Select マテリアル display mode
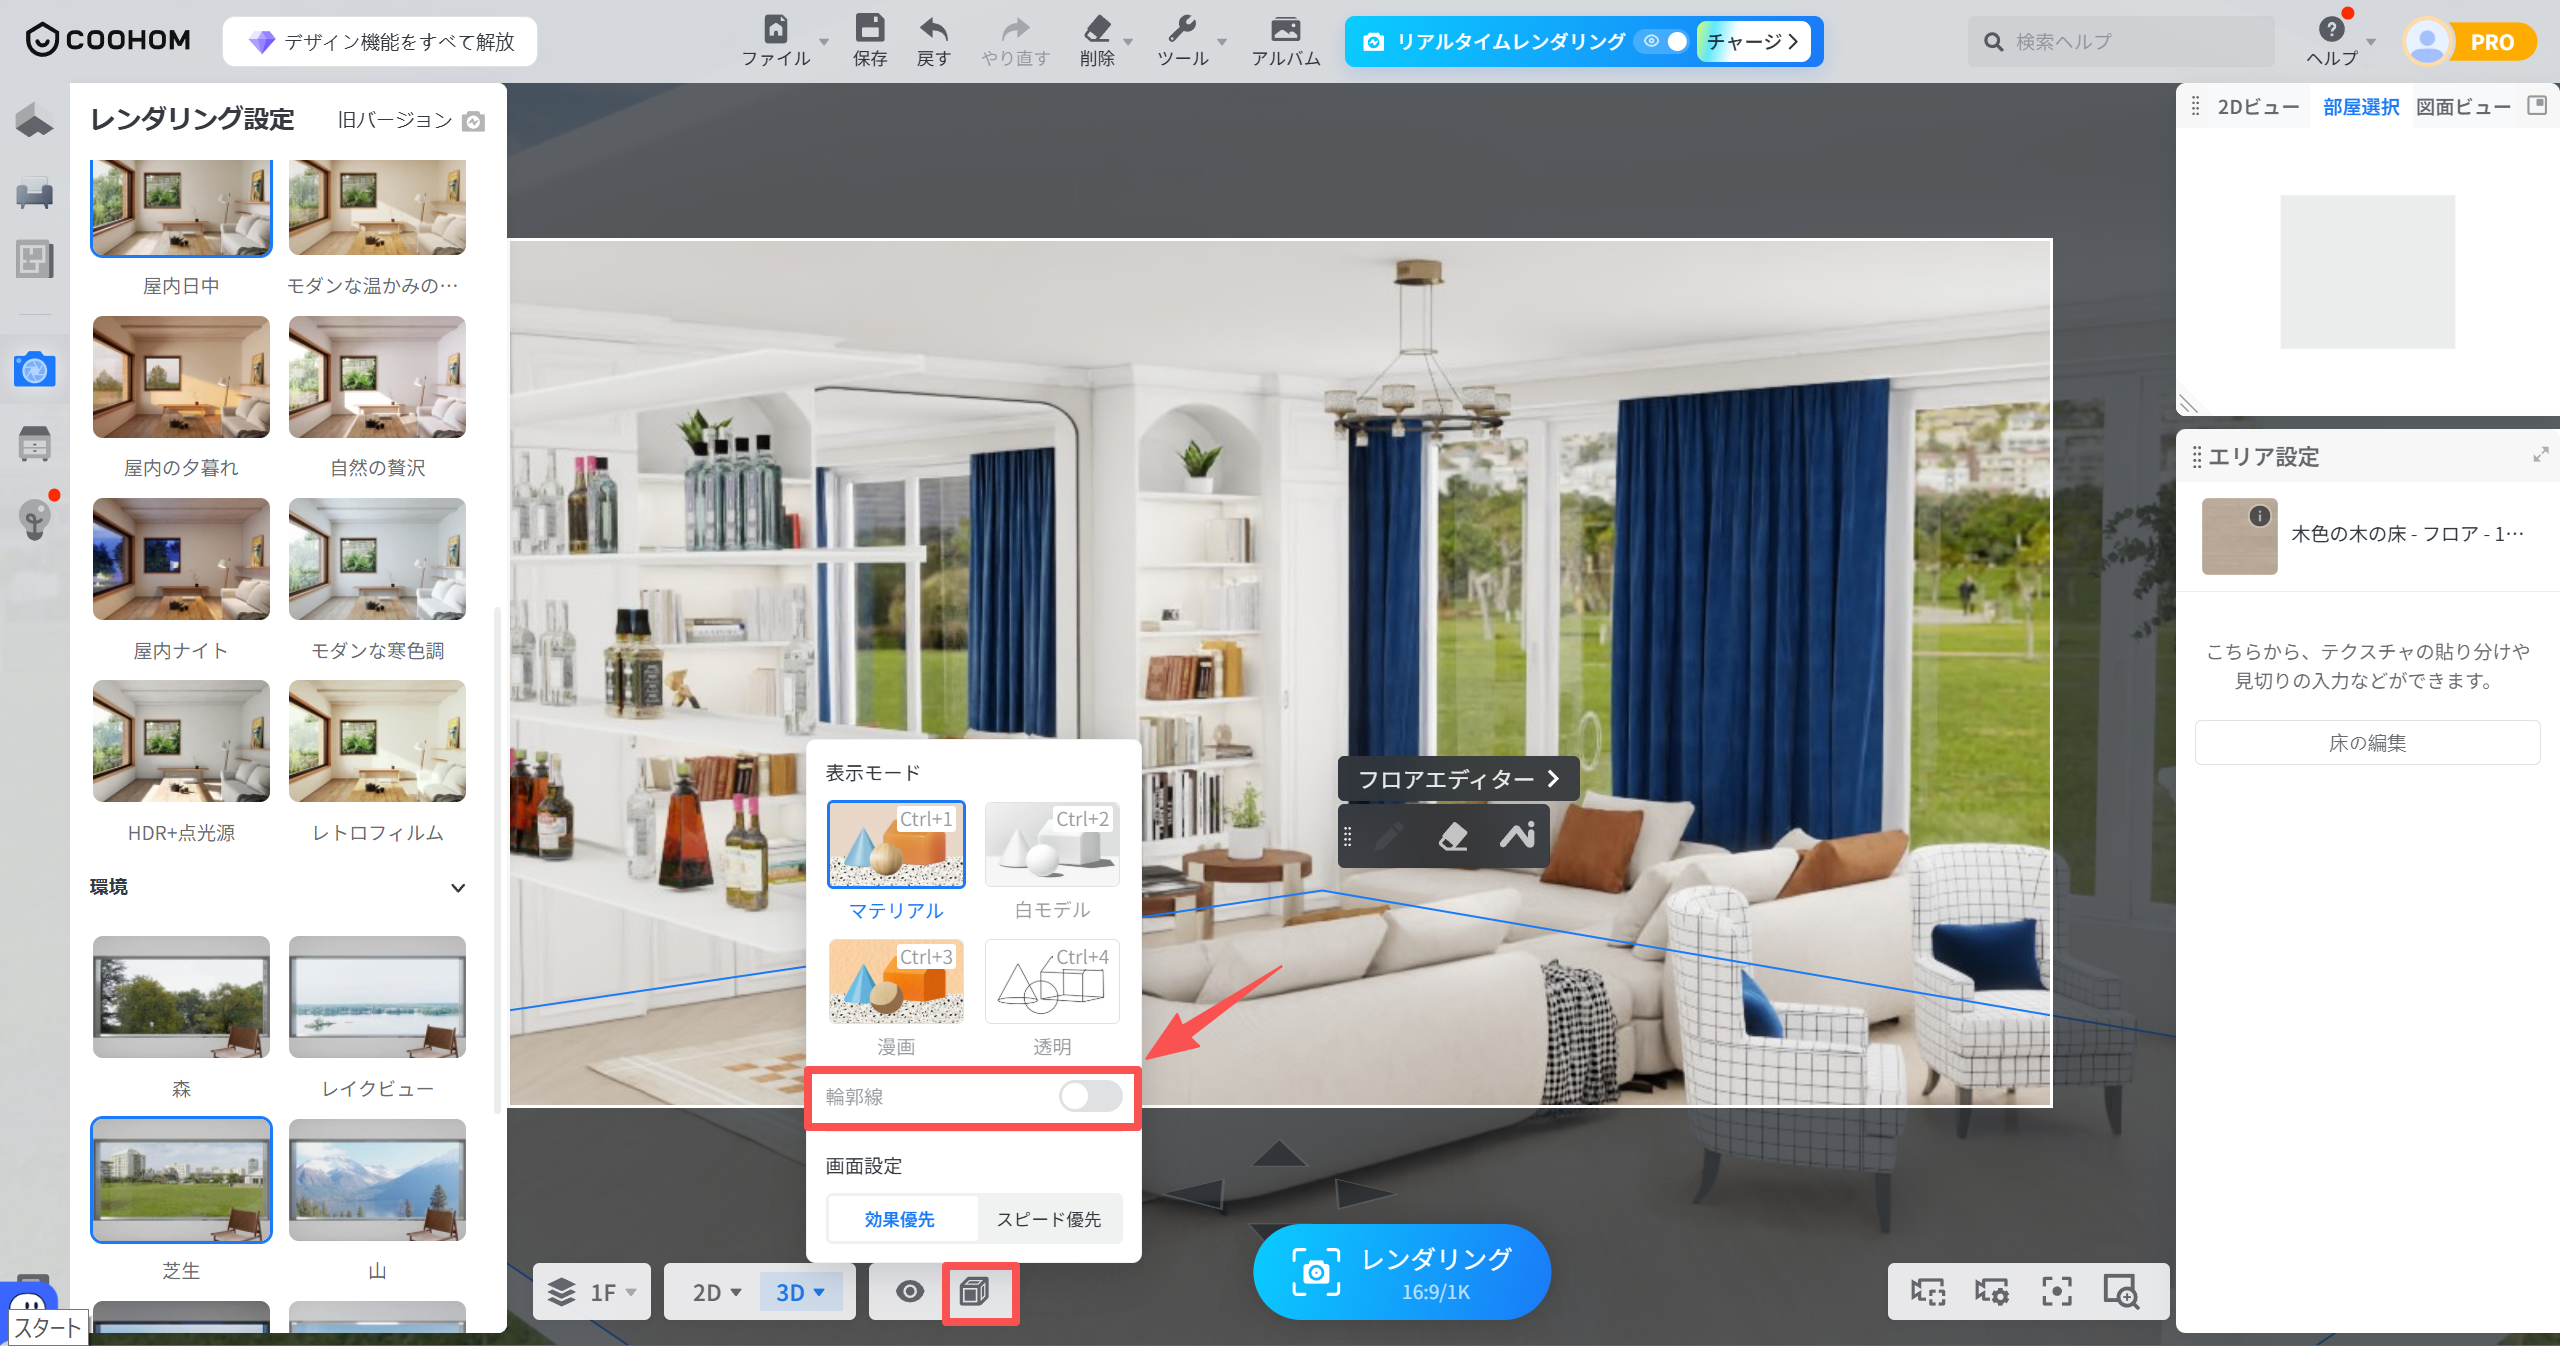Image resolution: width=2560 pixels, height=1346 pixels. pyautogui.click(x=896, y=845)
